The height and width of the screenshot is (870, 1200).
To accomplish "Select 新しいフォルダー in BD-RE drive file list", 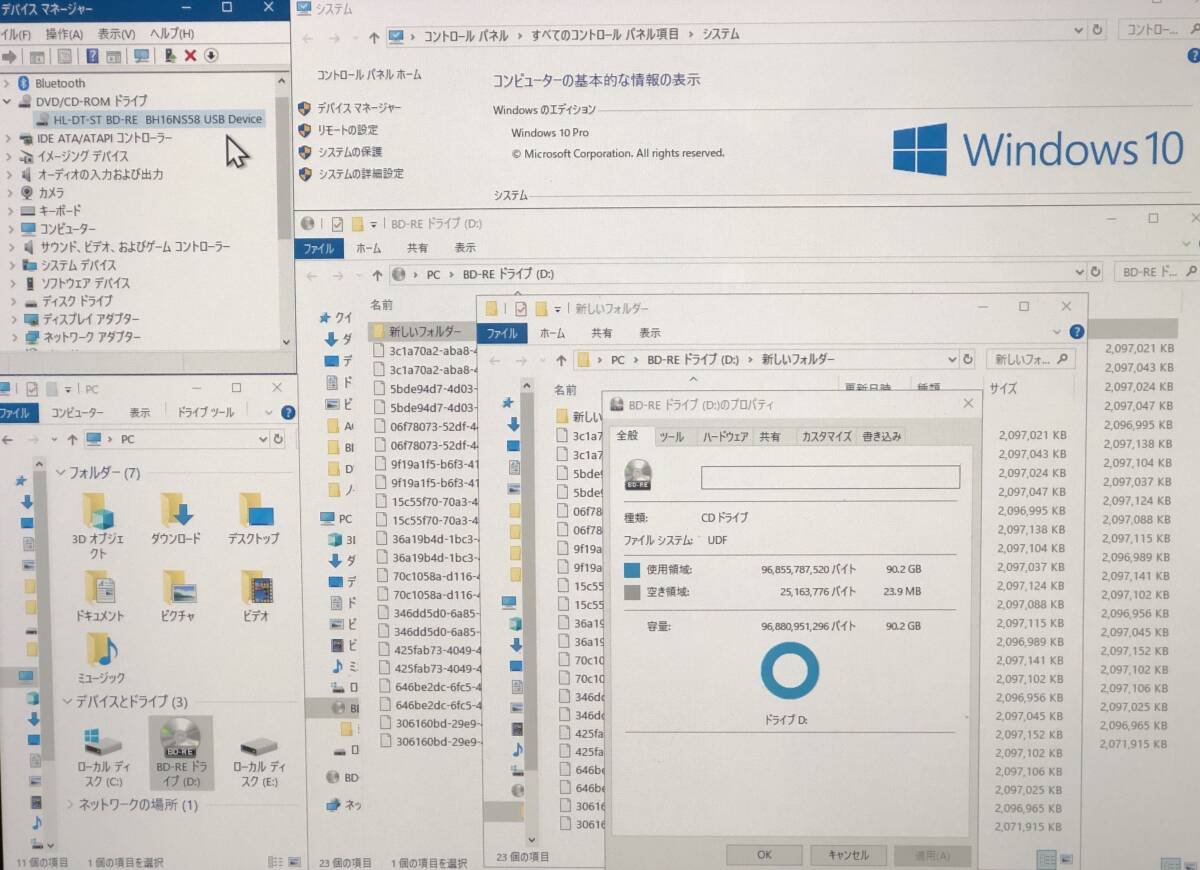I will click(x=424, y=331).
